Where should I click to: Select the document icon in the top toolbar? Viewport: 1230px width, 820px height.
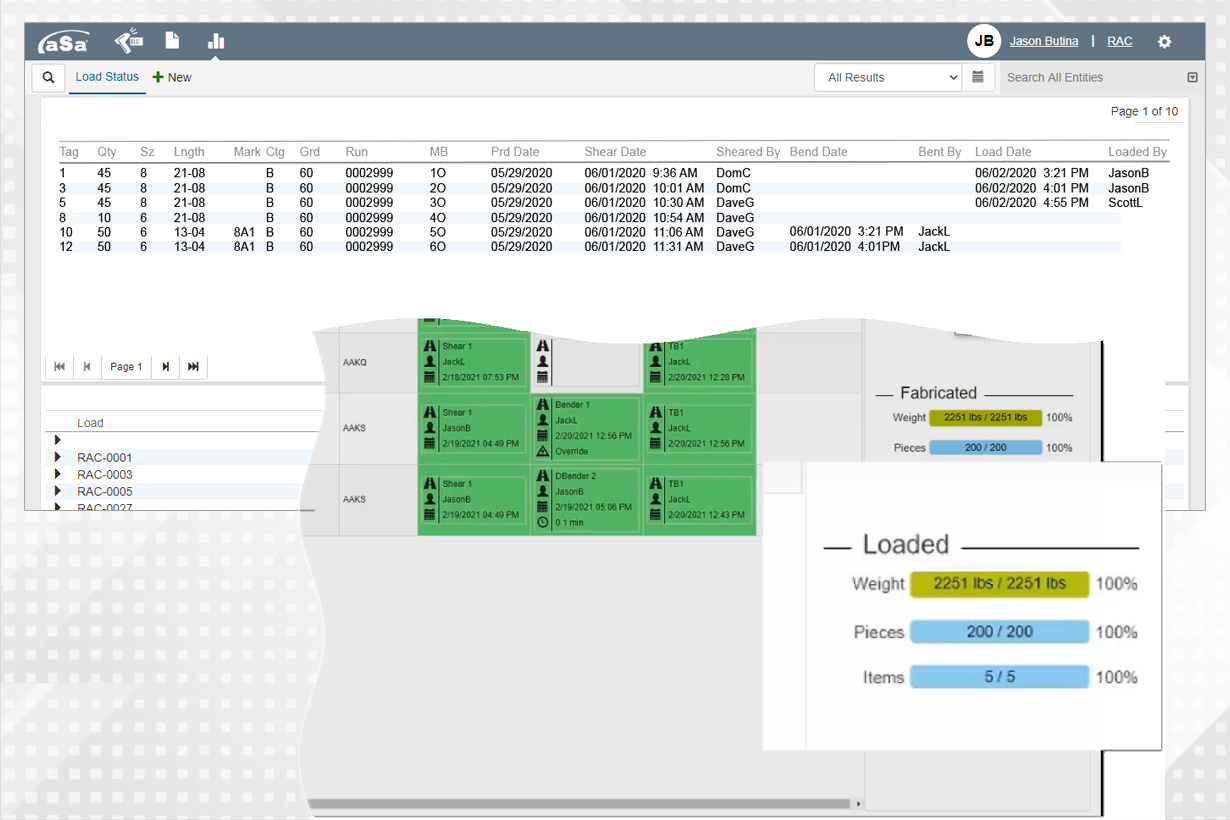[171, 40]
